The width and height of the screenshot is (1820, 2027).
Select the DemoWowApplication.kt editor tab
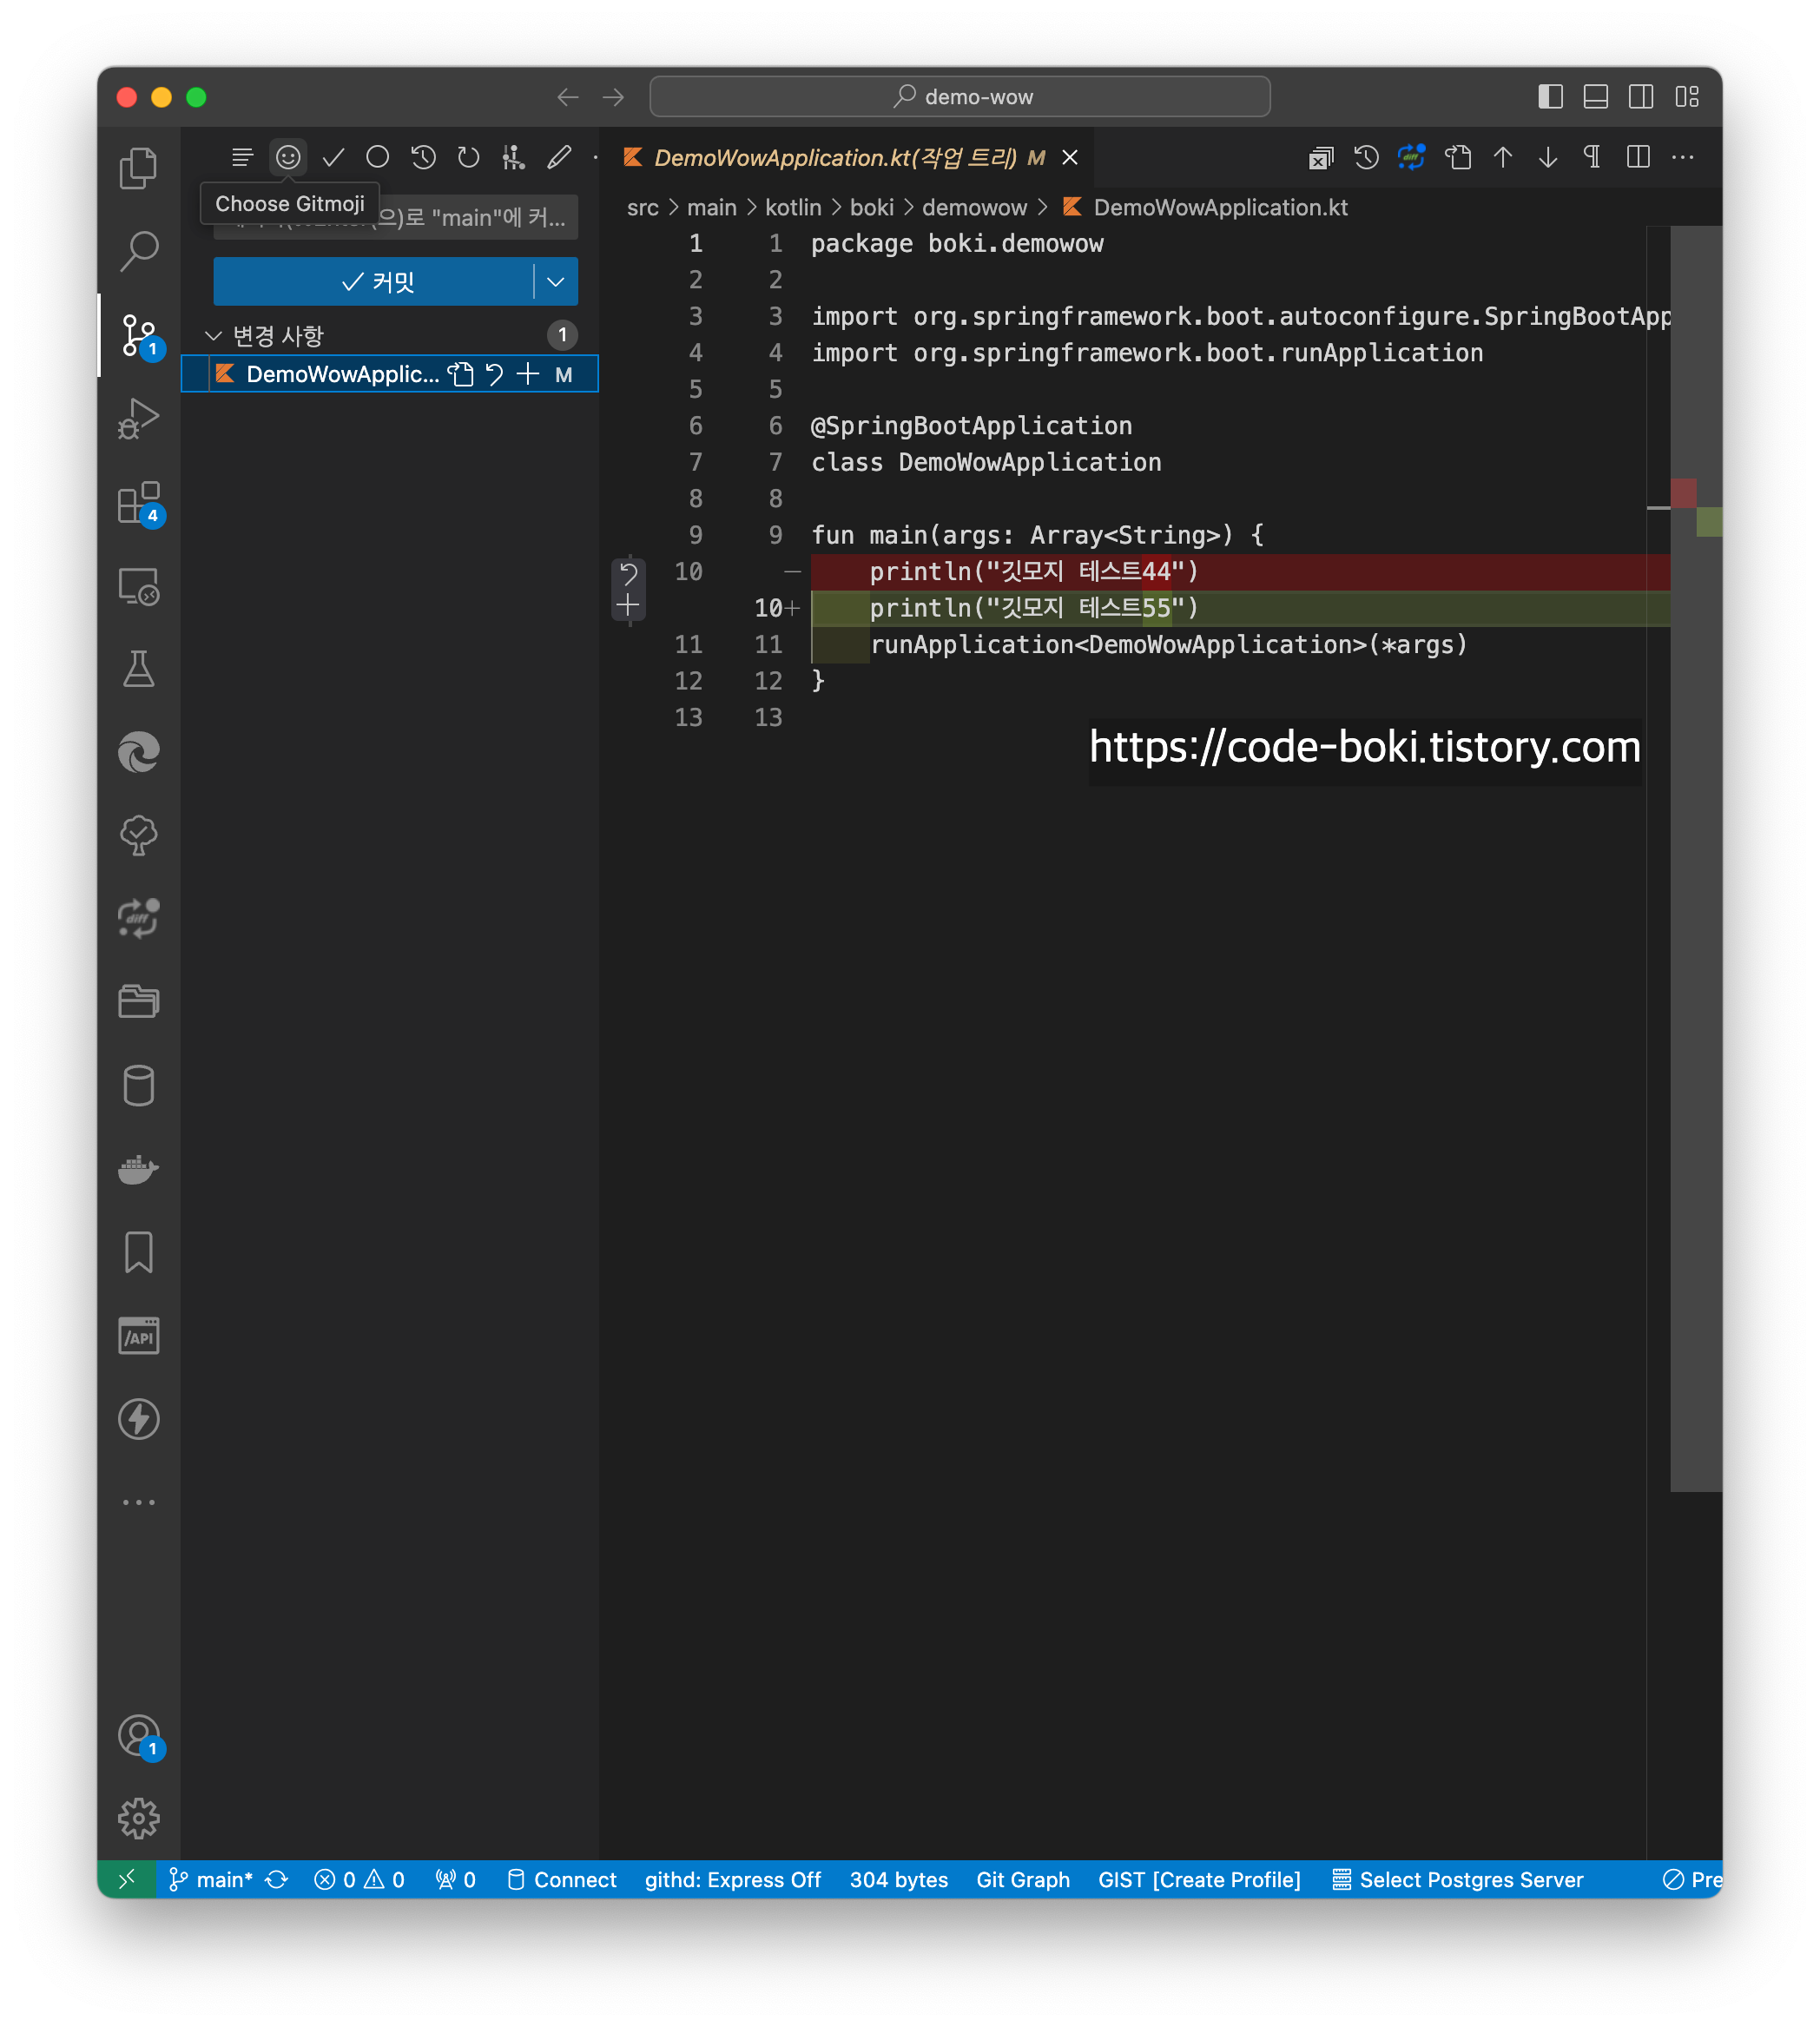(835, 157)
